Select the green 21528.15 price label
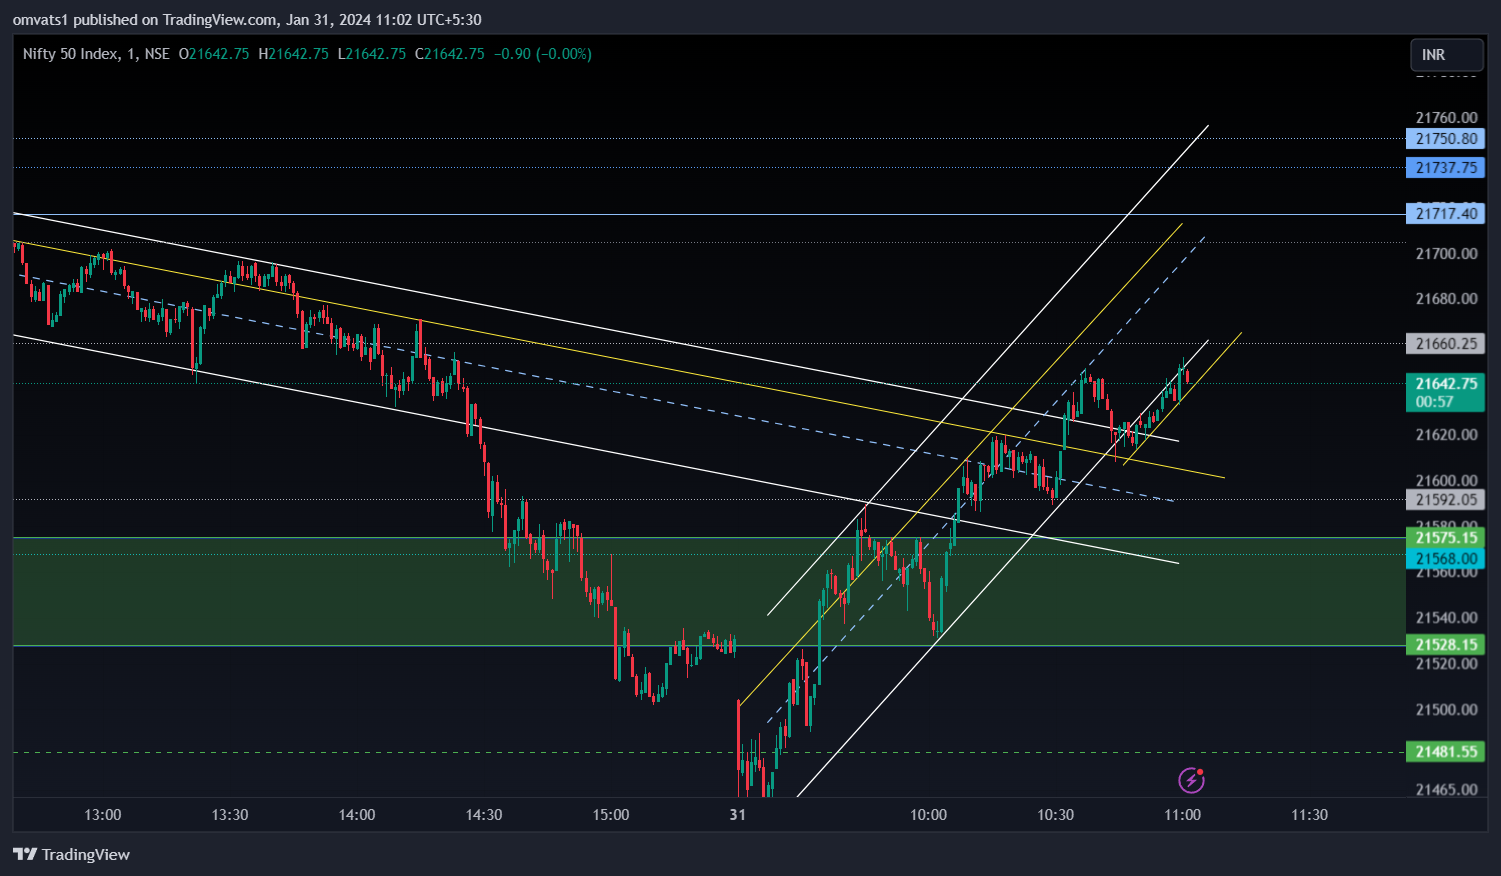 click(x=1446, y=645)
